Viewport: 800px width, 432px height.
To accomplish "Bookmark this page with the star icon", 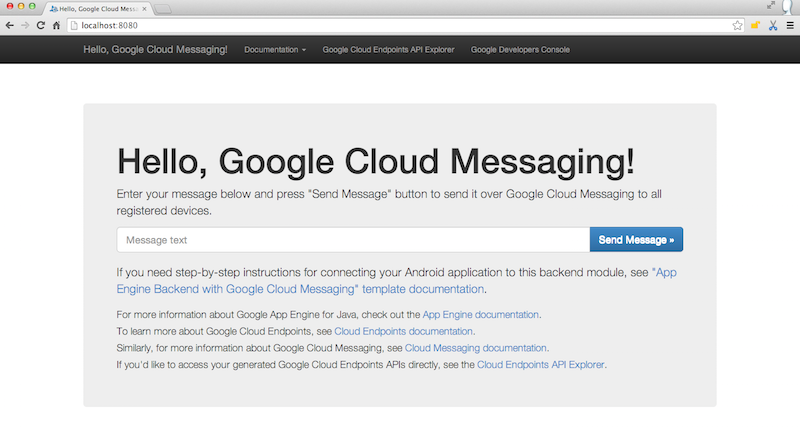I will 737,25.
